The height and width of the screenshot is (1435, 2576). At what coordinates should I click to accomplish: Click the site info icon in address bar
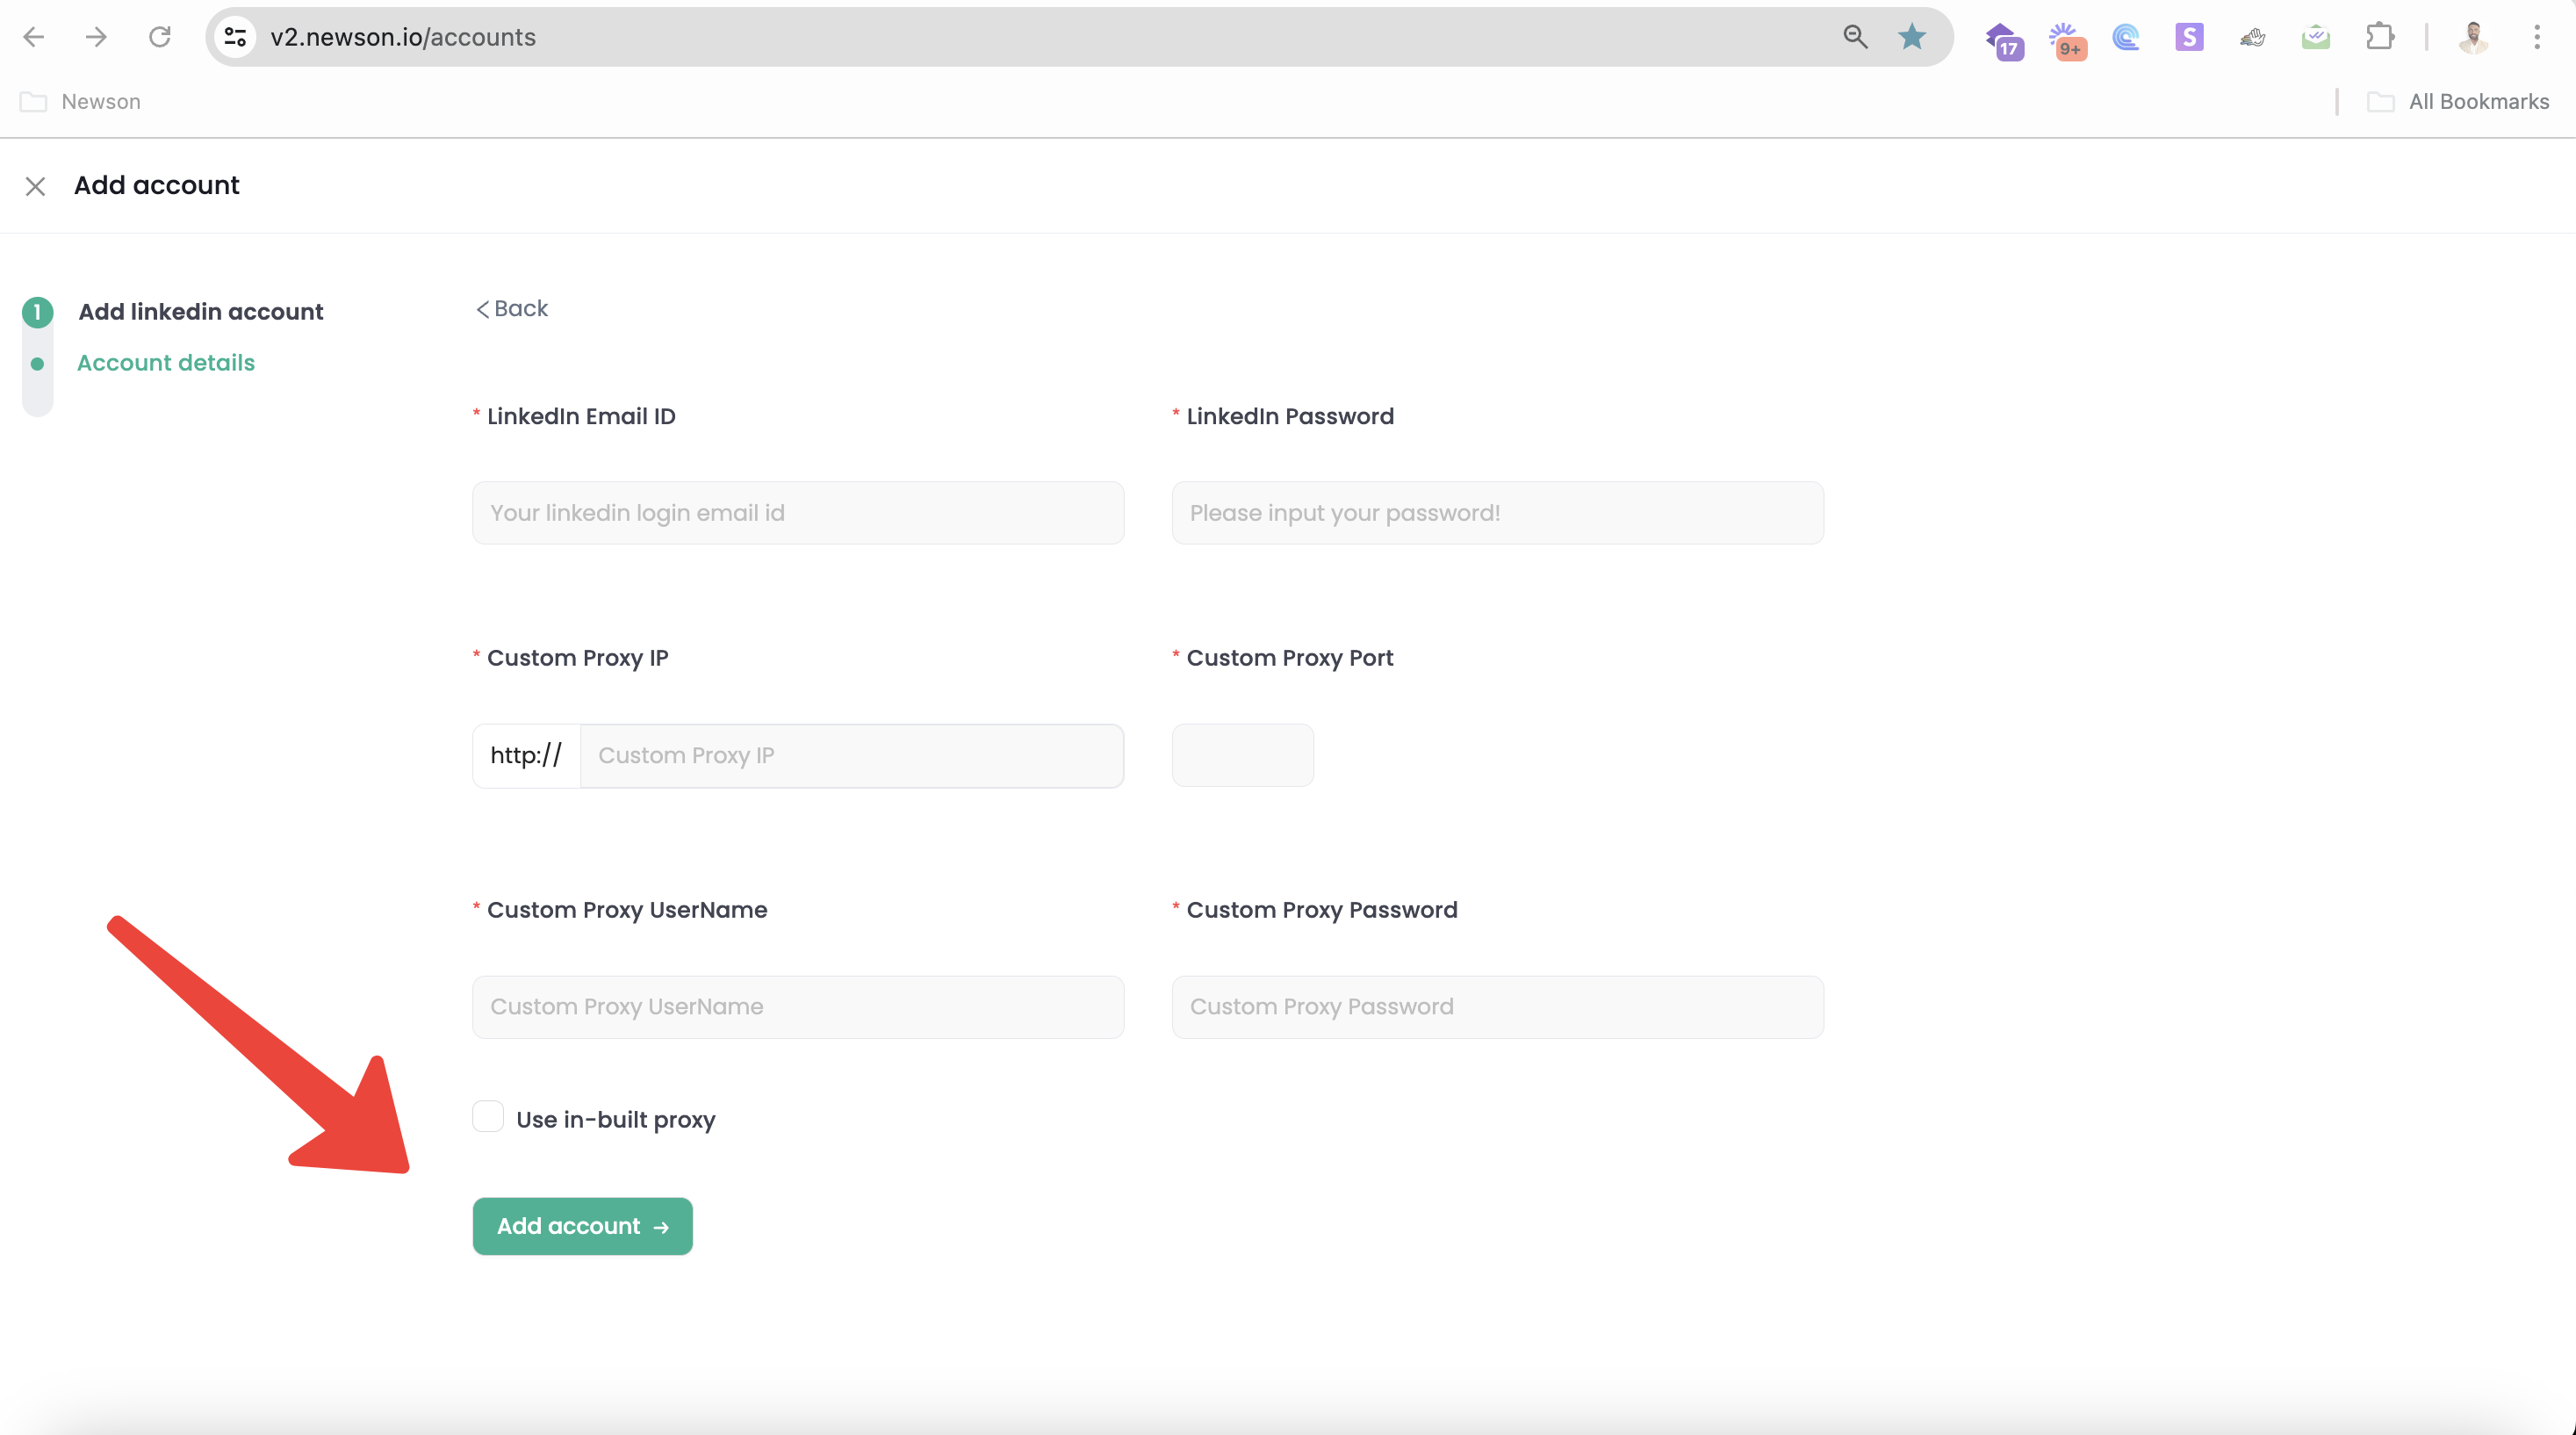pyautogui.click(x=235, y=37)
